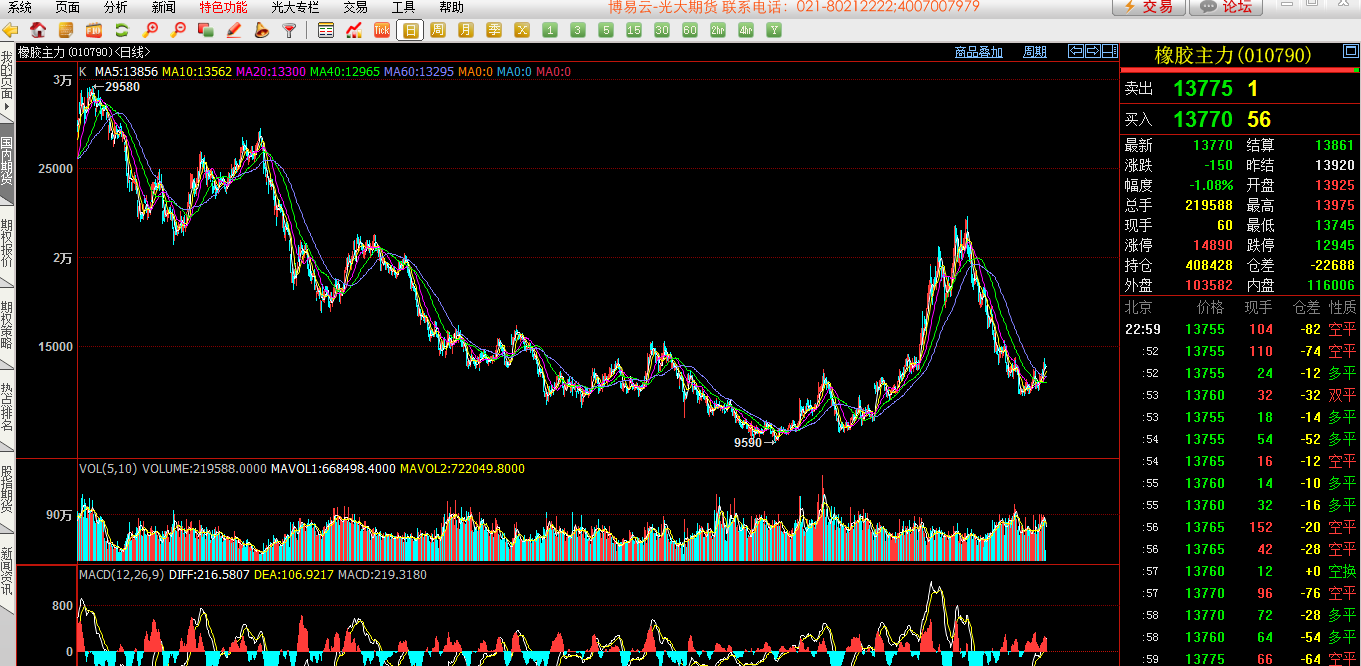
Task: Open the second 交易 menu item
Action: coord(355,7)
